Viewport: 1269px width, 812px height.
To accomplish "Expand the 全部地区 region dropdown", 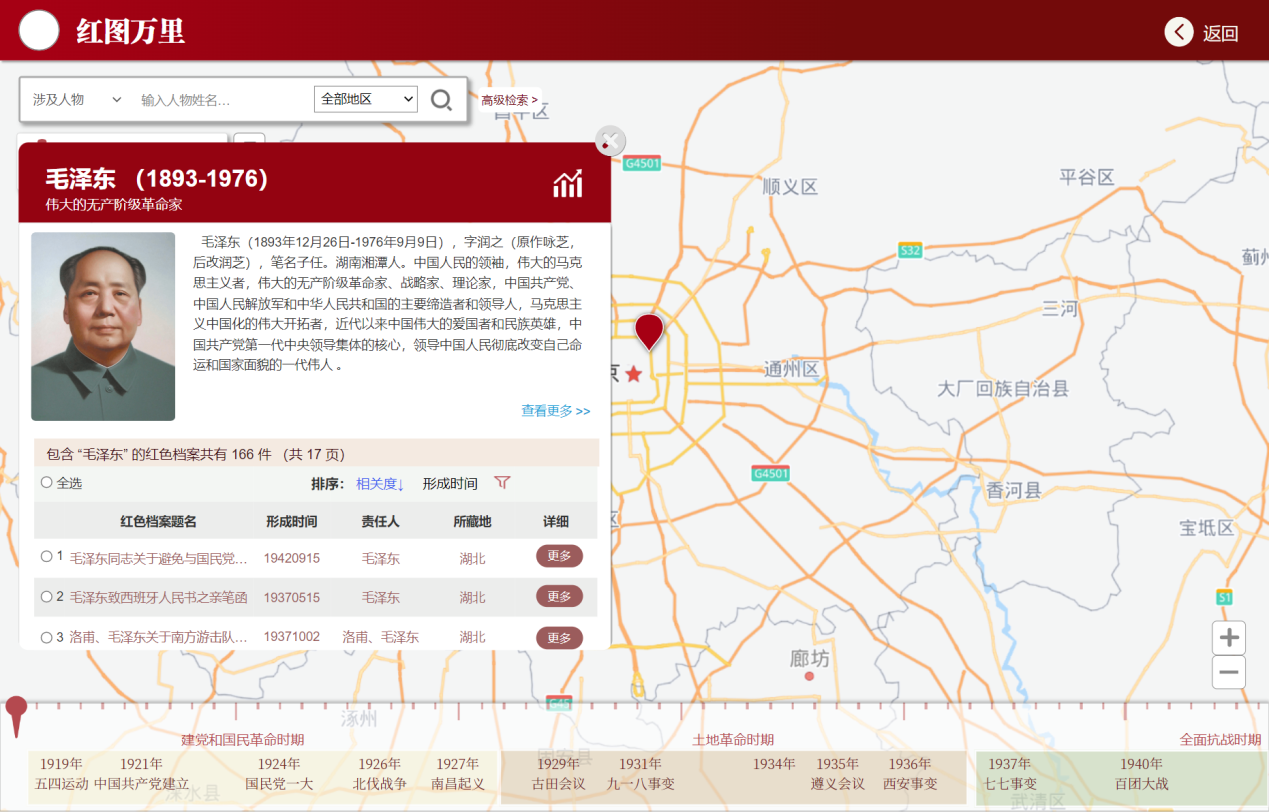I will (x=365, y=99).
